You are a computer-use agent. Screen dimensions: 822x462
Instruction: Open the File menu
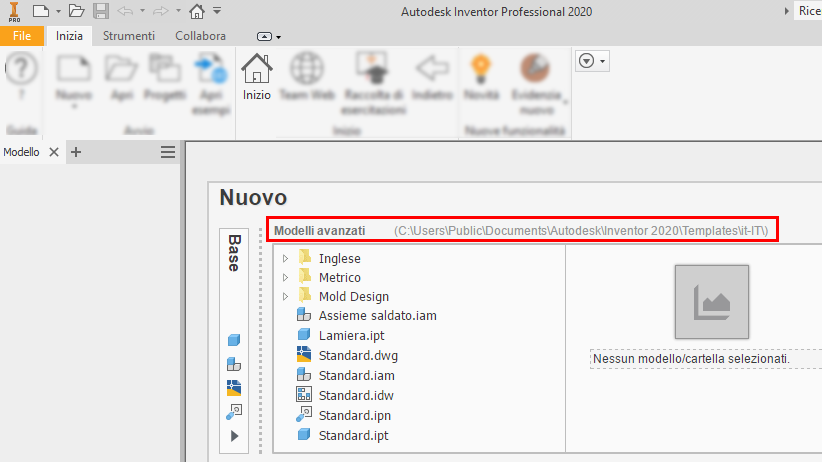pos(22,36)
